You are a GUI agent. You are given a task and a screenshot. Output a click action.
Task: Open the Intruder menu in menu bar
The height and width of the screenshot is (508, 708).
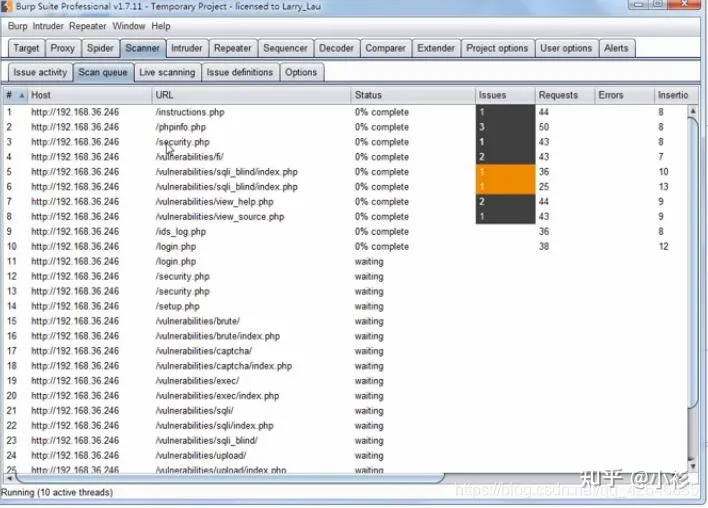[48, 26]
